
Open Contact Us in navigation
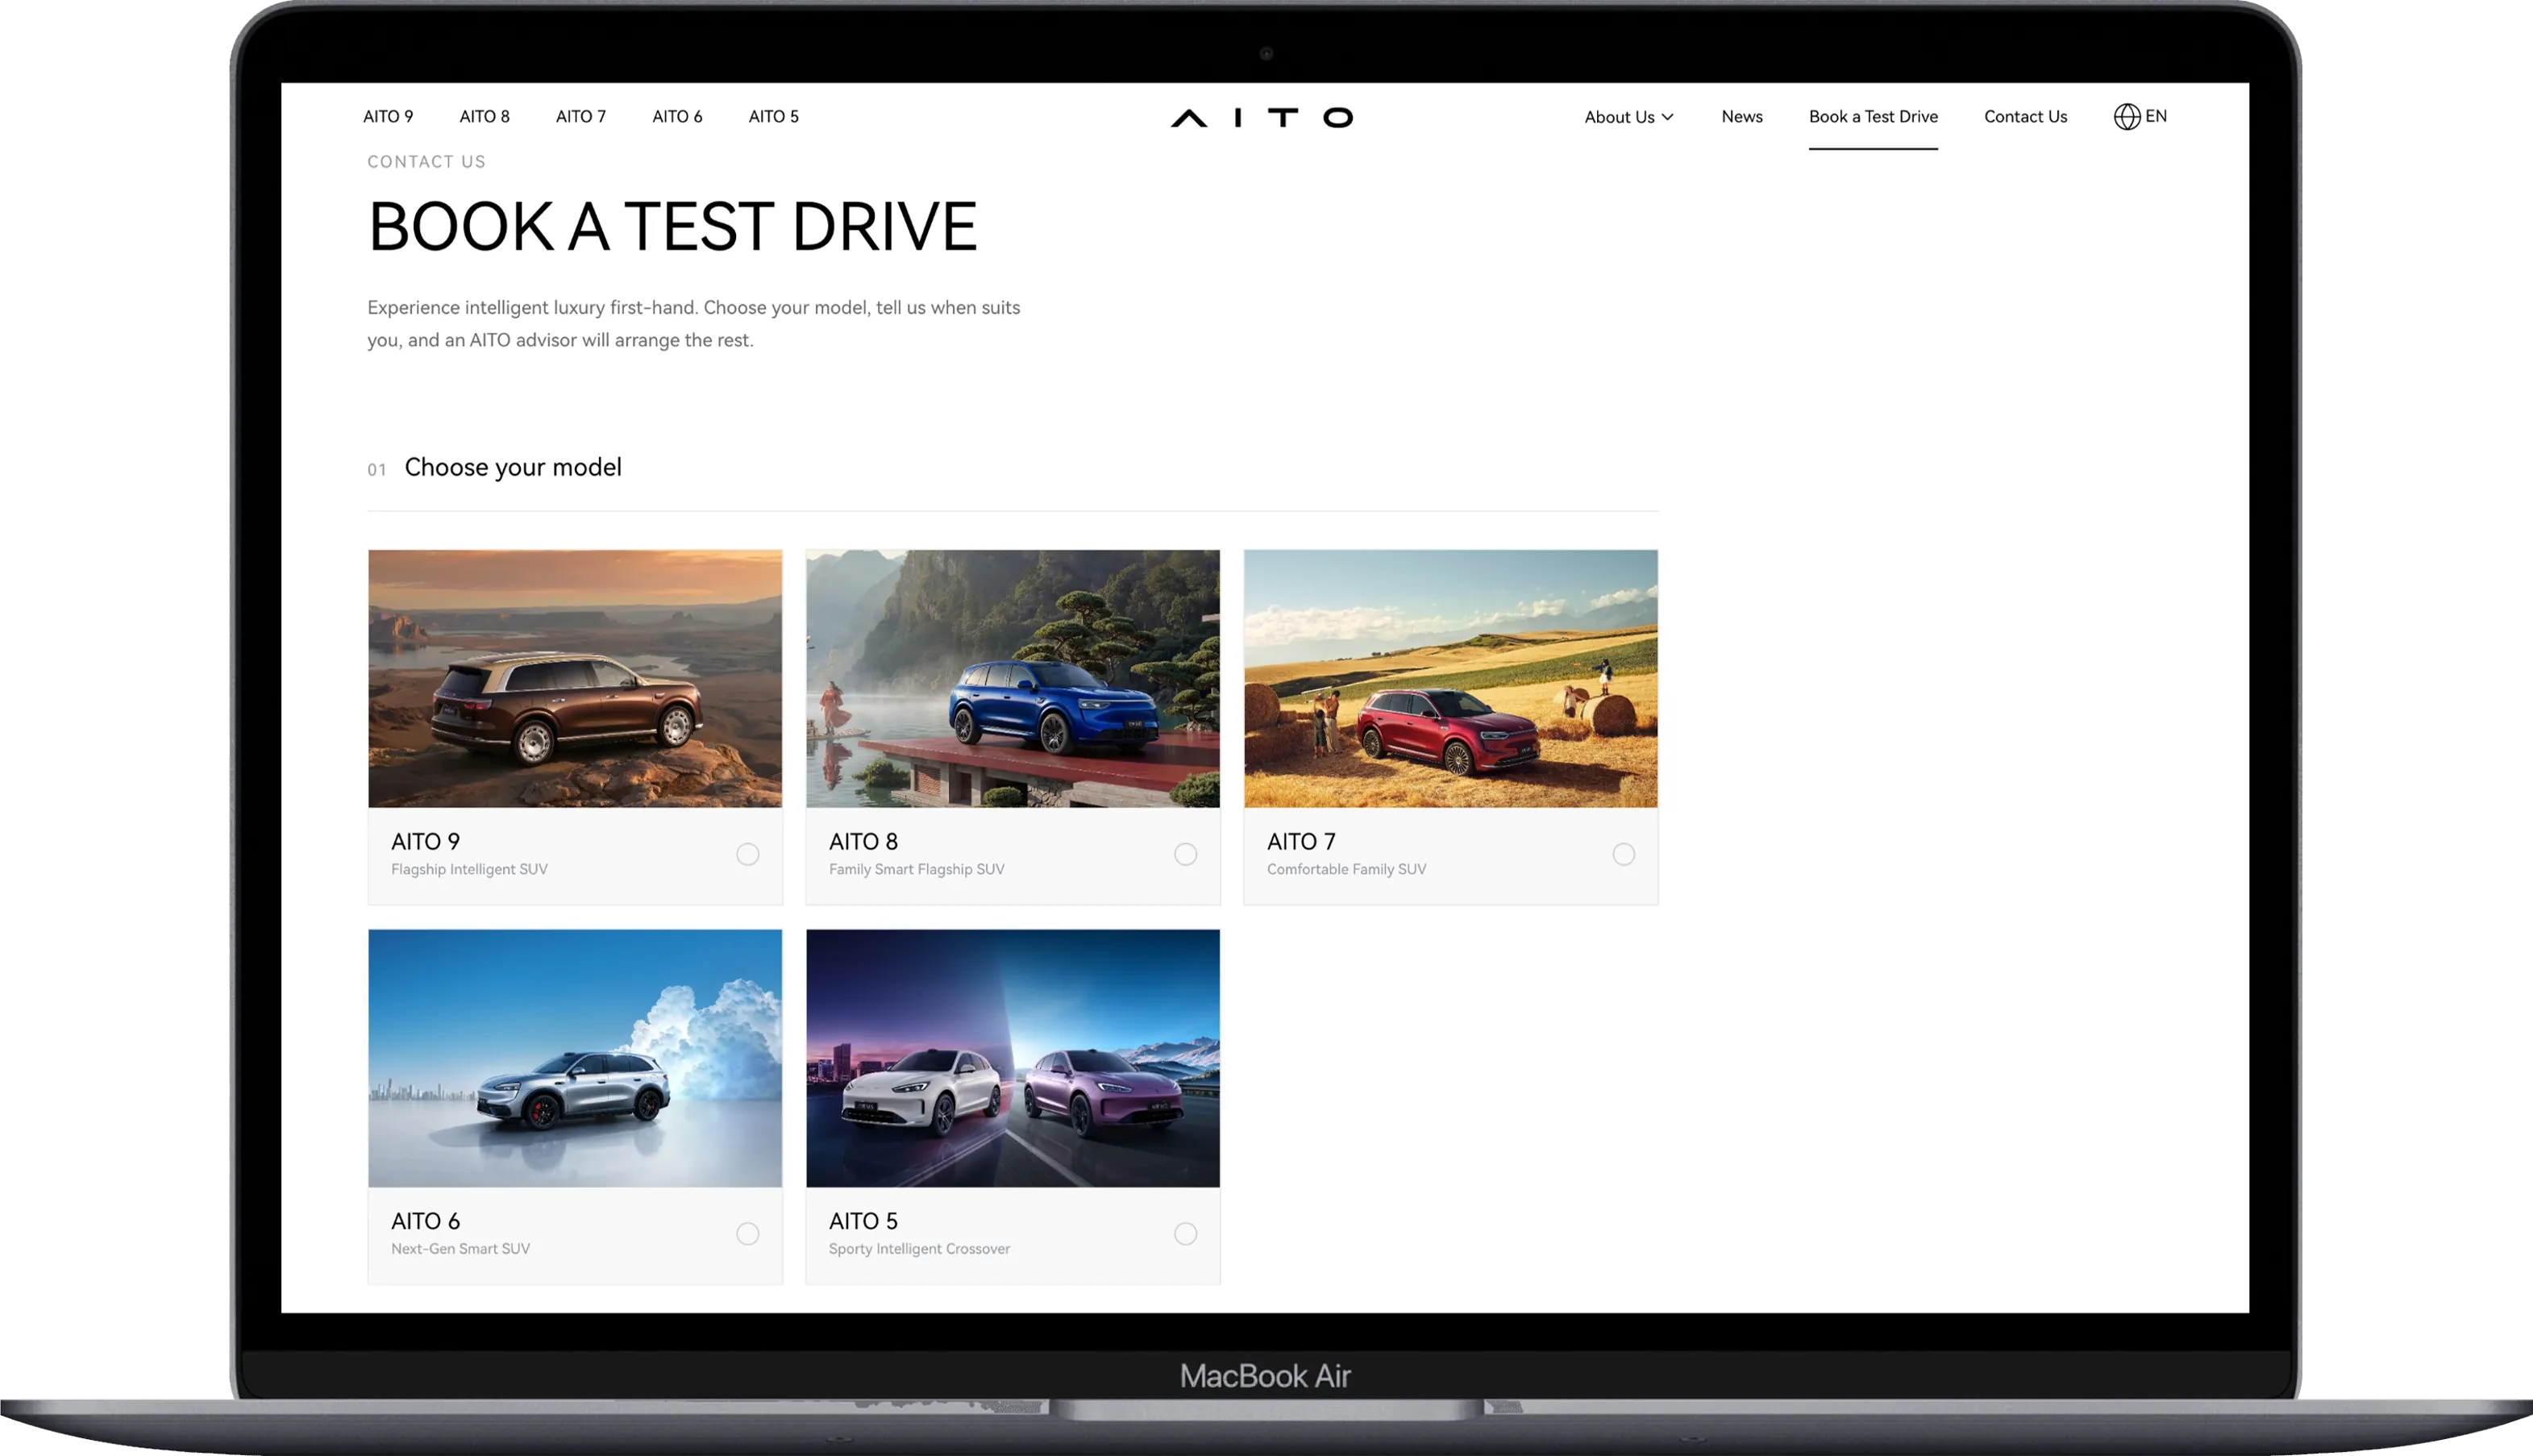pyautogui.click(x=2025, y=117)
